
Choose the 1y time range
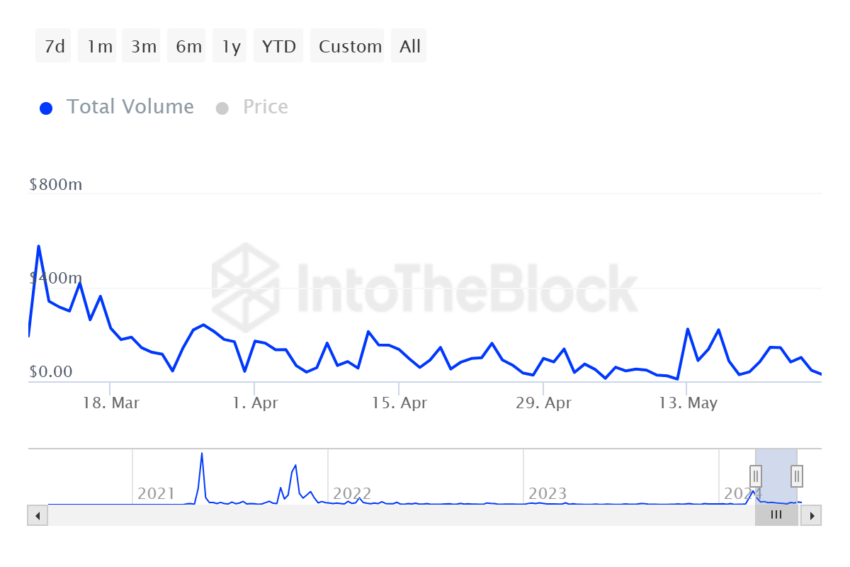pos(229,46)
